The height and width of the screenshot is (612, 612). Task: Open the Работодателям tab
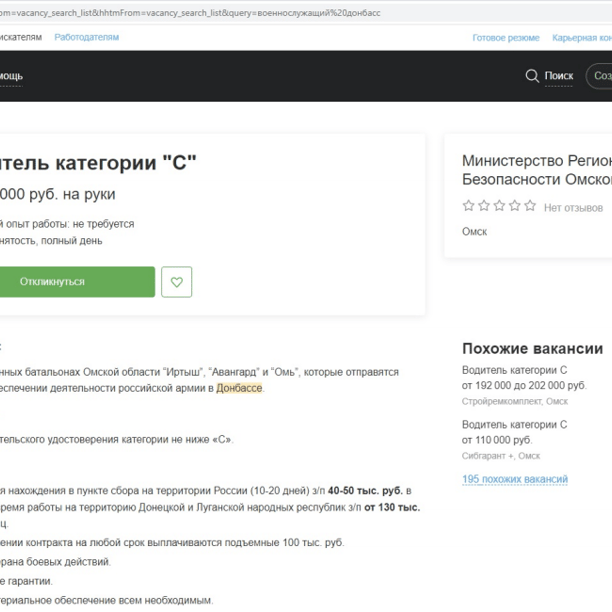(x=87, y=37)
